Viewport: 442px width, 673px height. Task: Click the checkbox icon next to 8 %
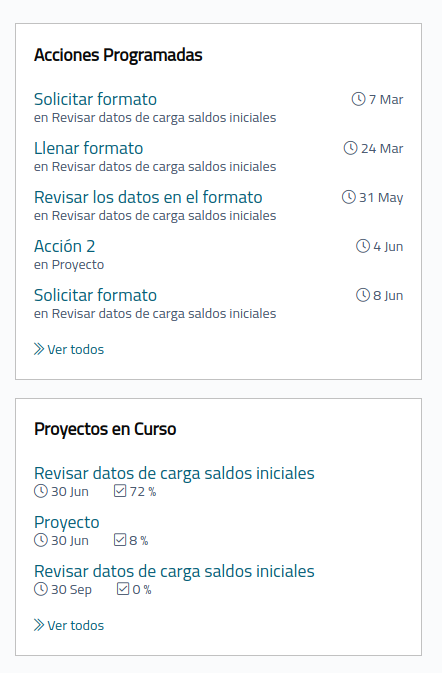pos(120,540)
